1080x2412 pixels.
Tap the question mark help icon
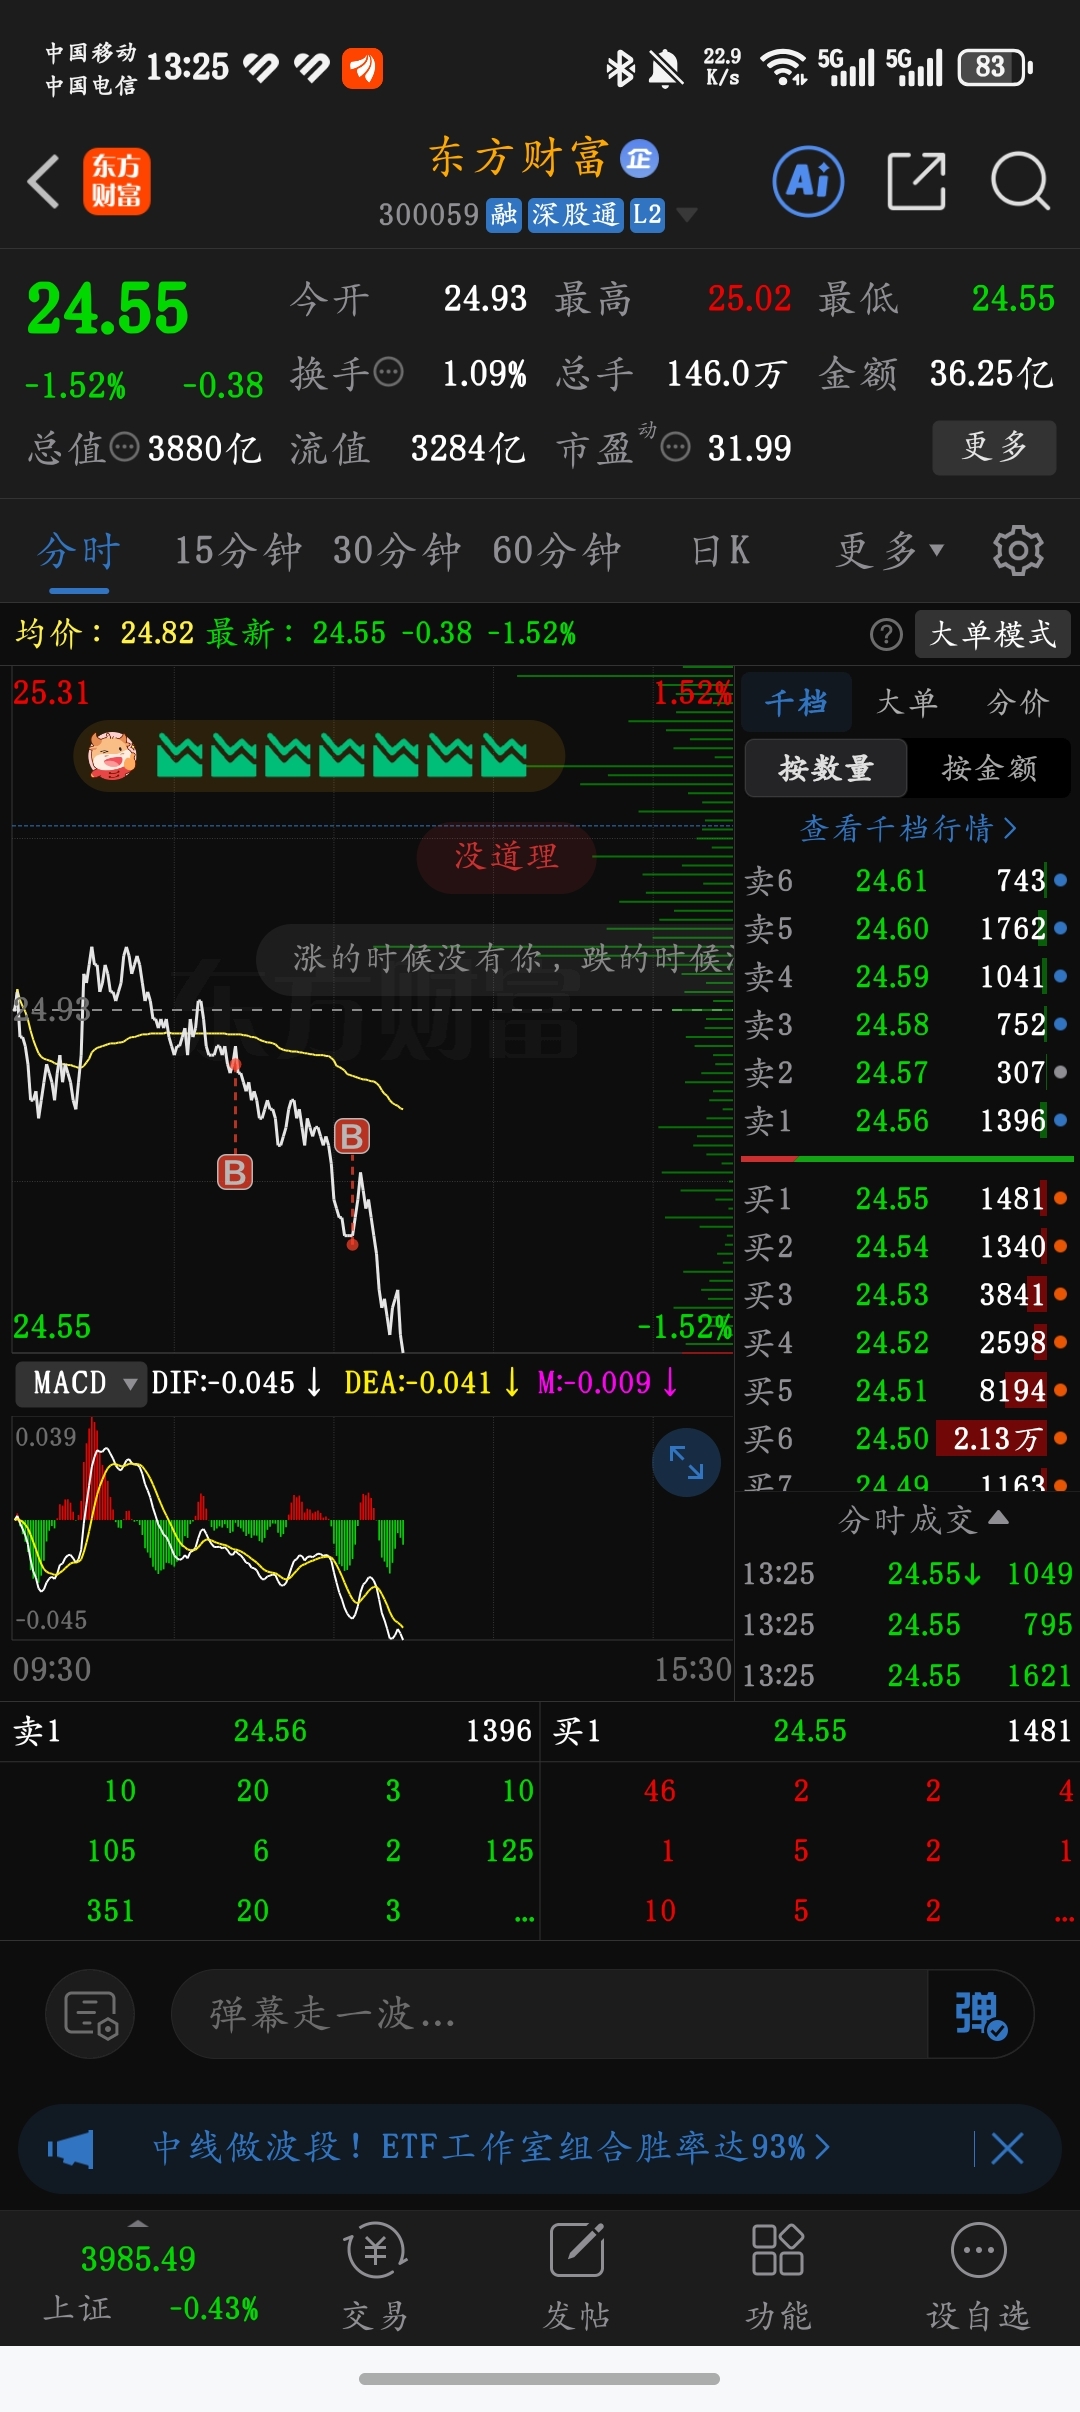[x=886, y=634]
